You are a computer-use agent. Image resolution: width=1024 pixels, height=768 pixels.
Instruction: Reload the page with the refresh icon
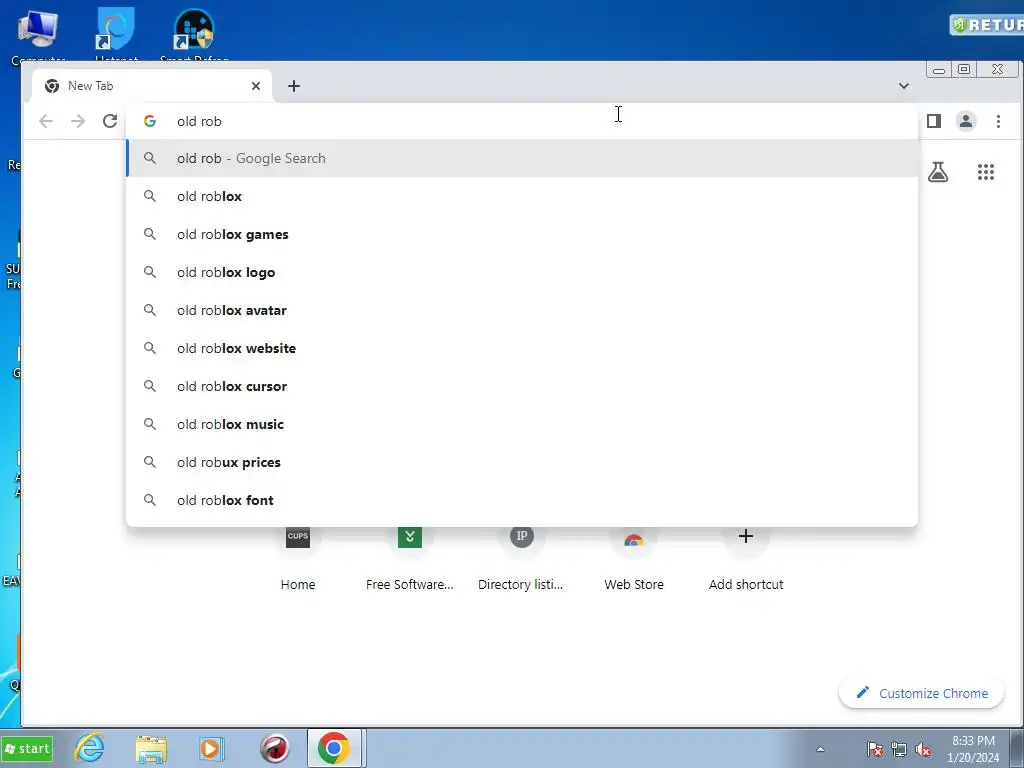(110, 121)
